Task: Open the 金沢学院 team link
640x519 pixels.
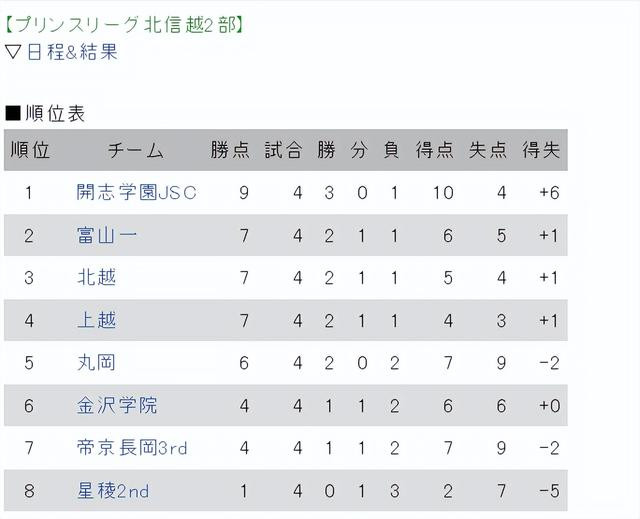Action: pyautogui.click(x=117, y=405)
